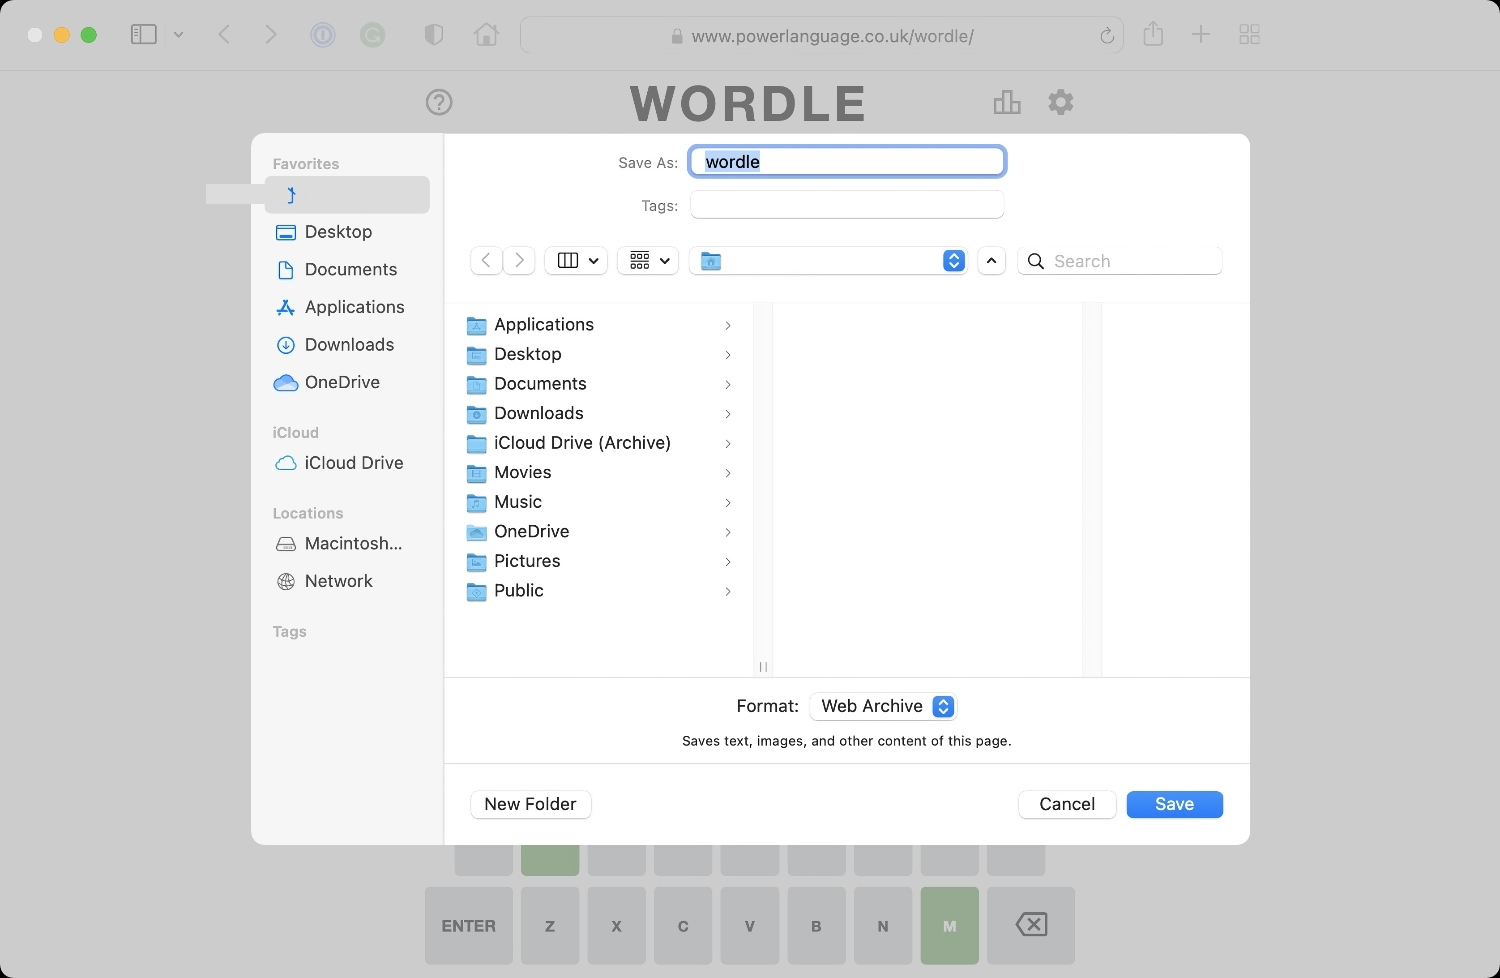Go forward in Safari toolbar
This screenshot has width=1500, height=978.
(x=271, y=35)
